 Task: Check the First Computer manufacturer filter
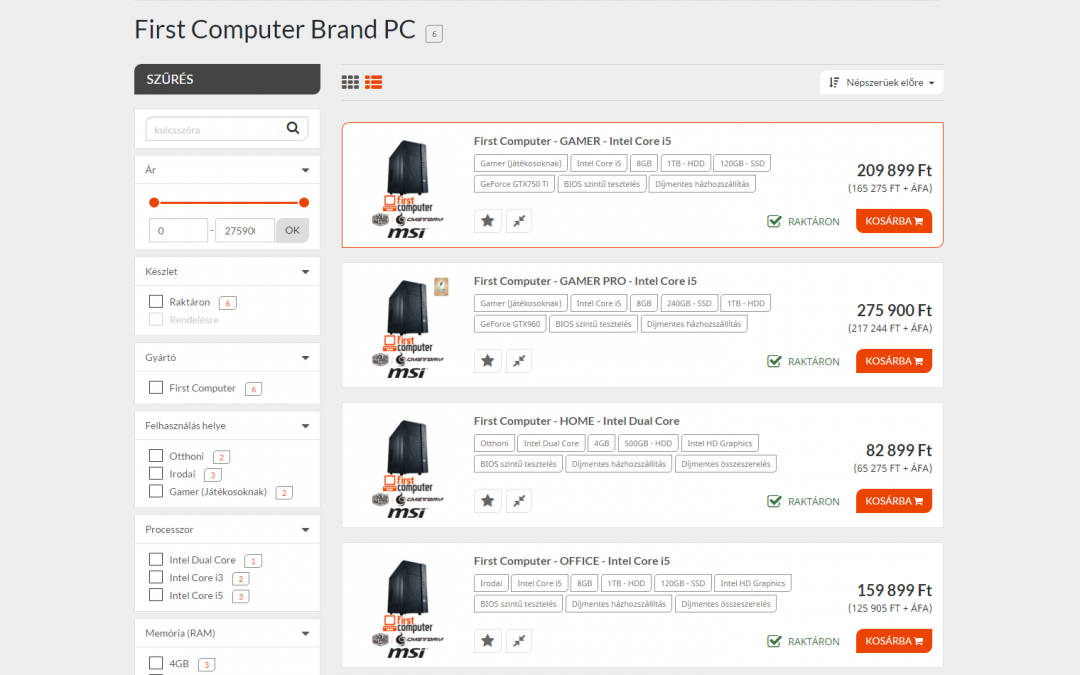point(156,388)
